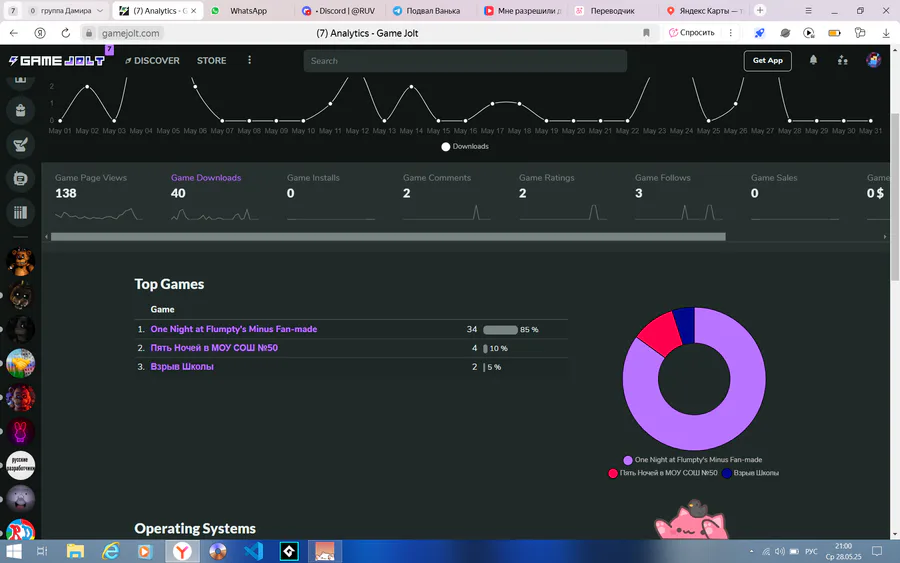Select the Game Follows metric
The height and width of the screenshot is (563, 900).
pos(678,198)
